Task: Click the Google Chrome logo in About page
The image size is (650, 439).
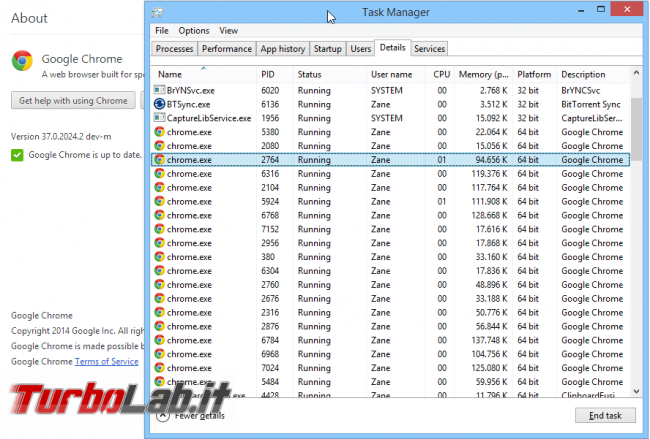Action: (x=22, y=61)
